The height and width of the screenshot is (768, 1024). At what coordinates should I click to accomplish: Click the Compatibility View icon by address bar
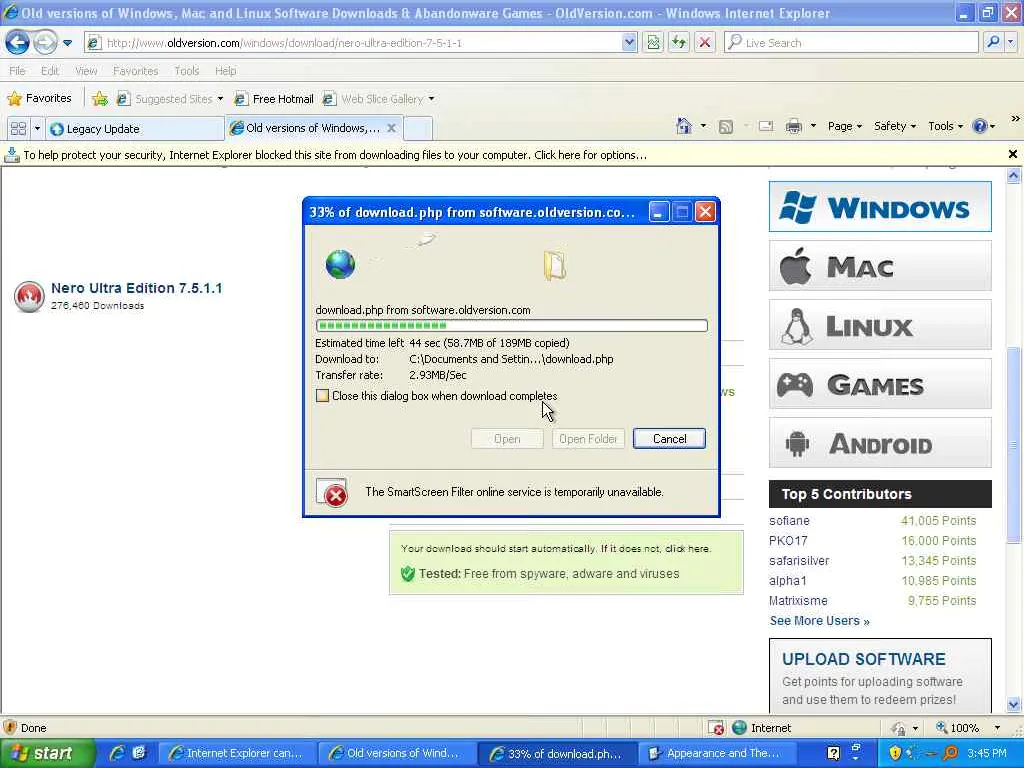(x=652, y=43)
